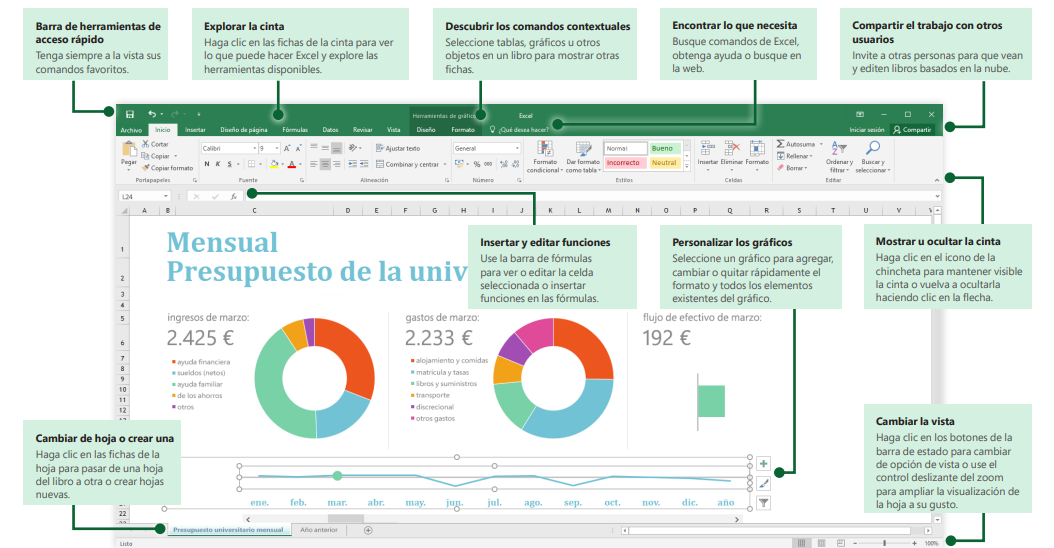Toggle Ajustar texto wrap option
This screenshot has width=1054, height=548.
click(x=398, y=148)
